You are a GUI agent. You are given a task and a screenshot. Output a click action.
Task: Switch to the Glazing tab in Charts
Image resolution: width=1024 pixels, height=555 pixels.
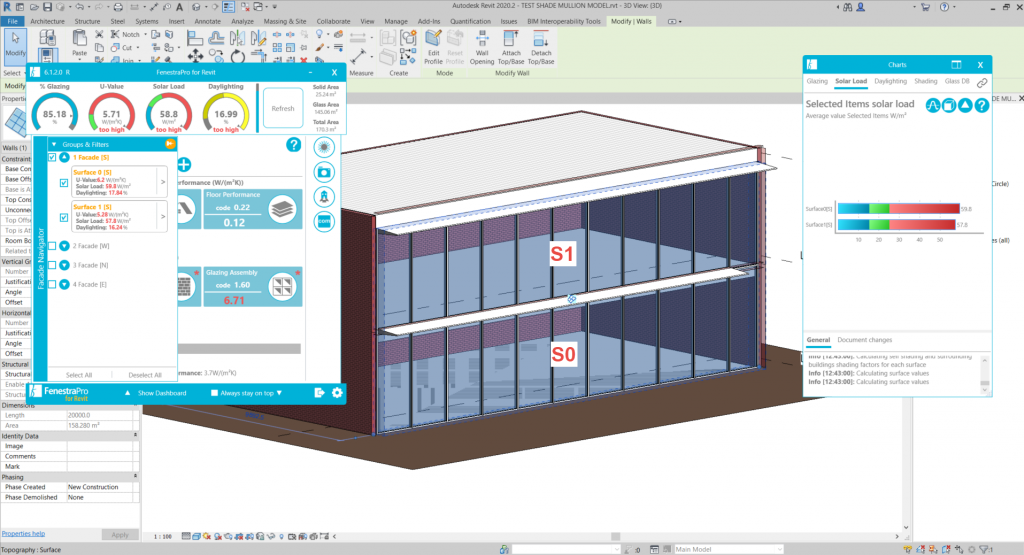(x=817, y=81)
